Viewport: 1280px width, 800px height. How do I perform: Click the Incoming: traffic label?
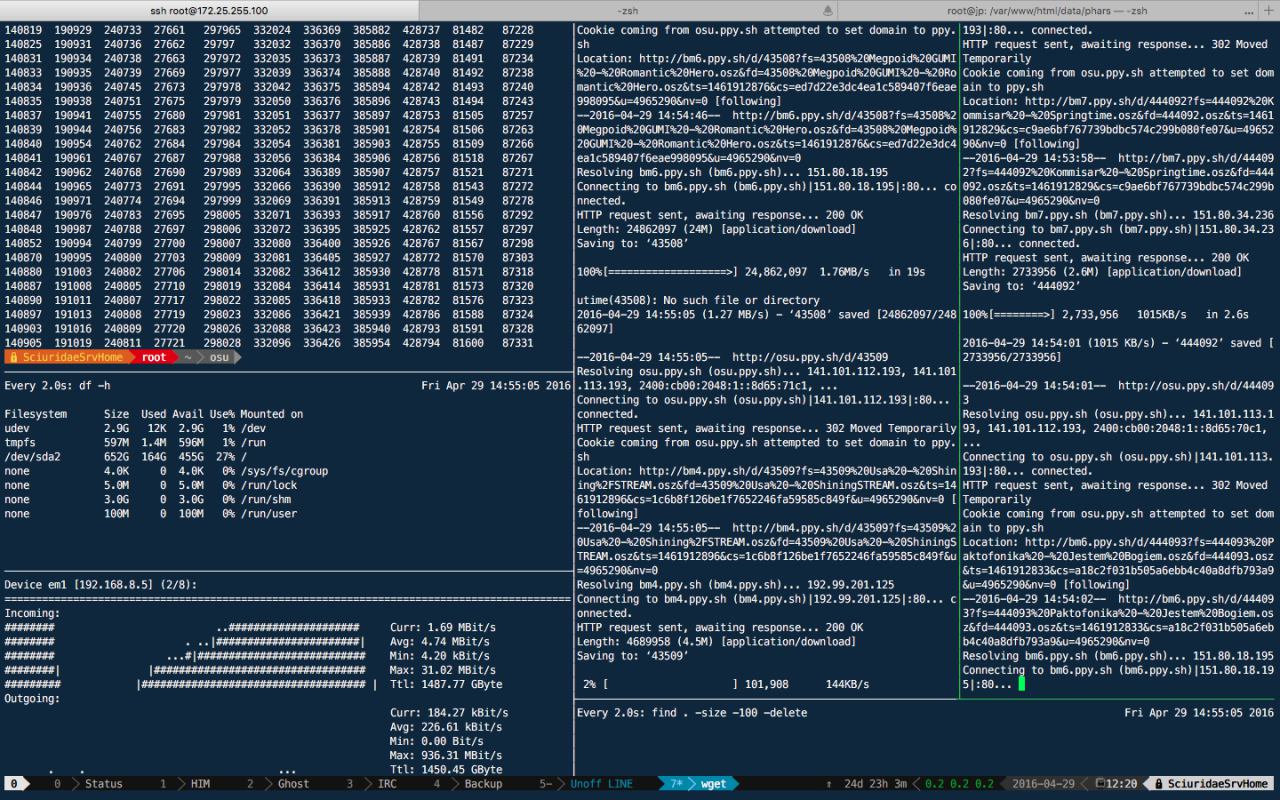[32, 613]
